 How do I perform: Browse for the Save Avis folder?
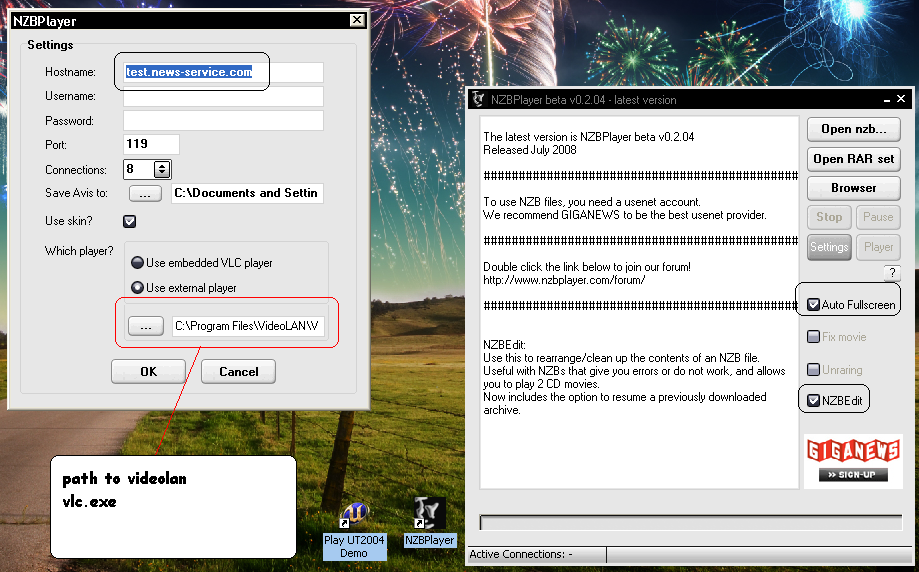click(144, 193)
